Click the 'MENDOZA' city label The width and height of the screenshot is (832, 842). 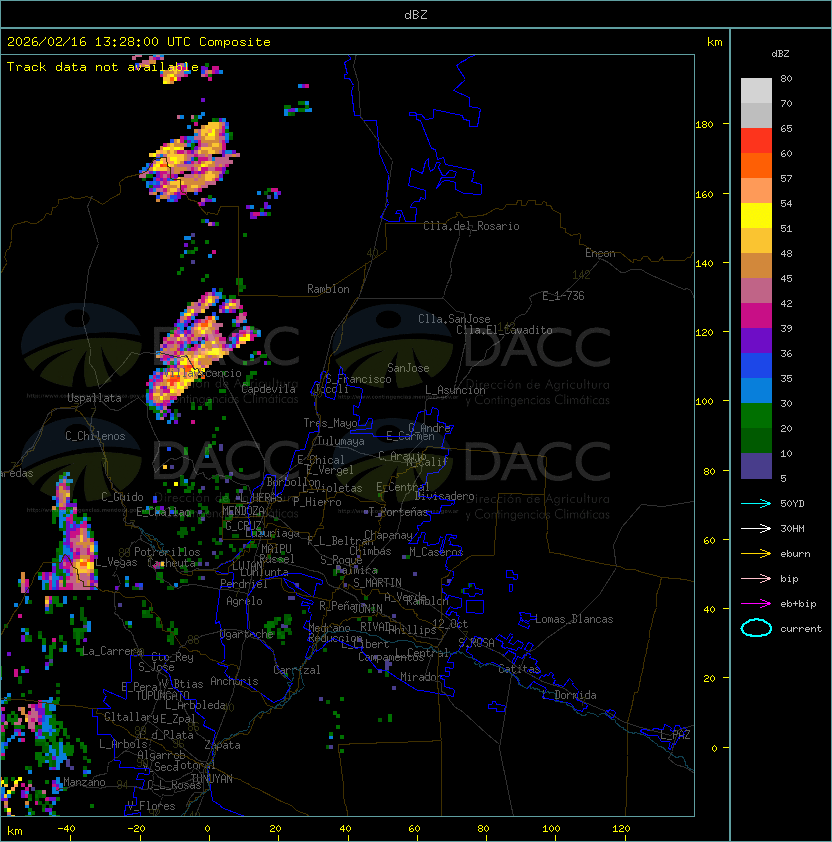pos(243,510)
